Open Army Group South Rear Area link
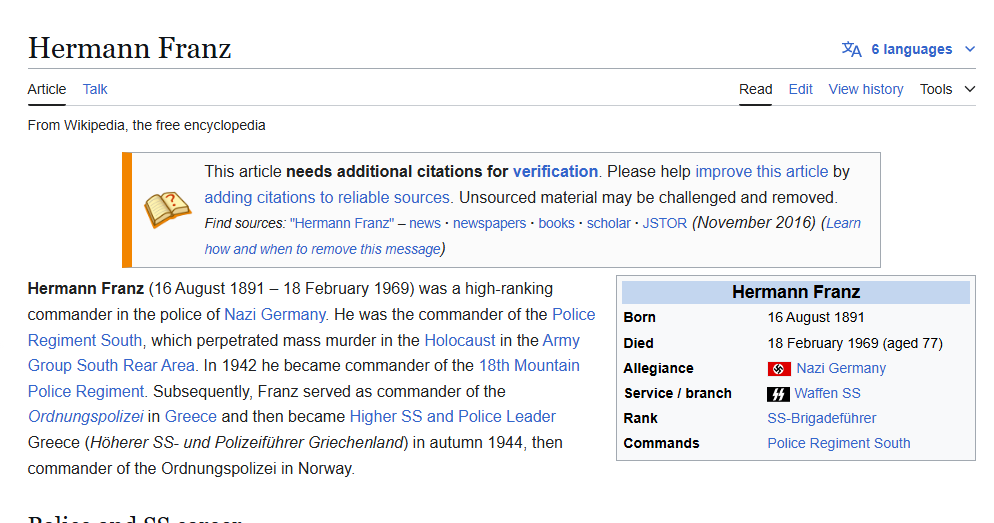The width and height of the screenshot is (994, 523). 111,366
